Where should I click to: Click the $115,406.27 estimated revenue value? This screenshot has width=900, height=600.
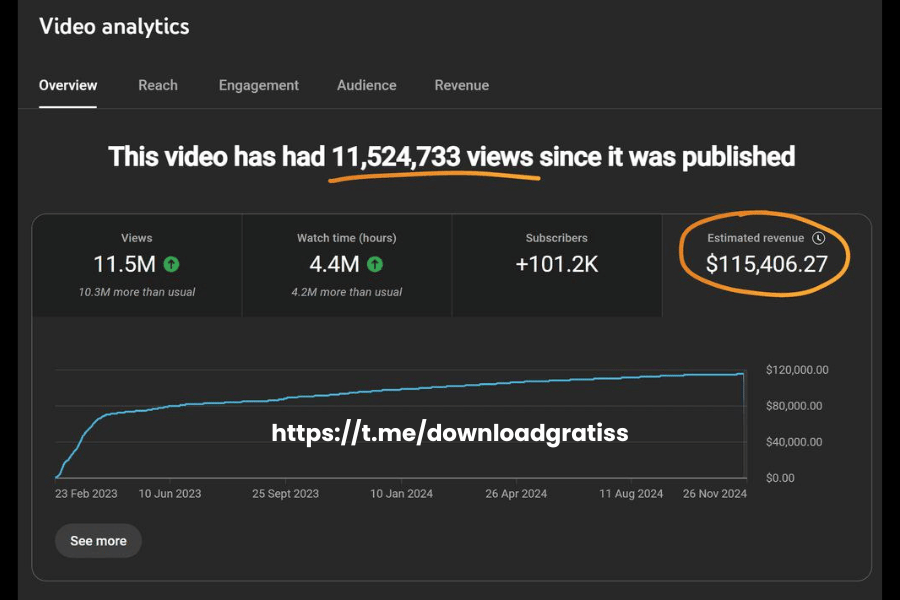(766, 264)
